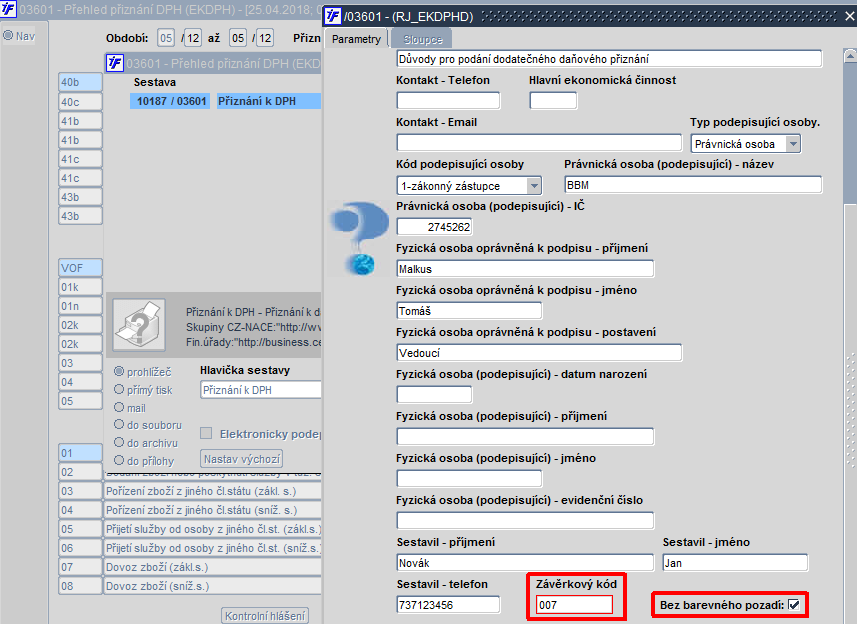Choose do souboru output option
857x624 pixels.
tap(119, 425)
